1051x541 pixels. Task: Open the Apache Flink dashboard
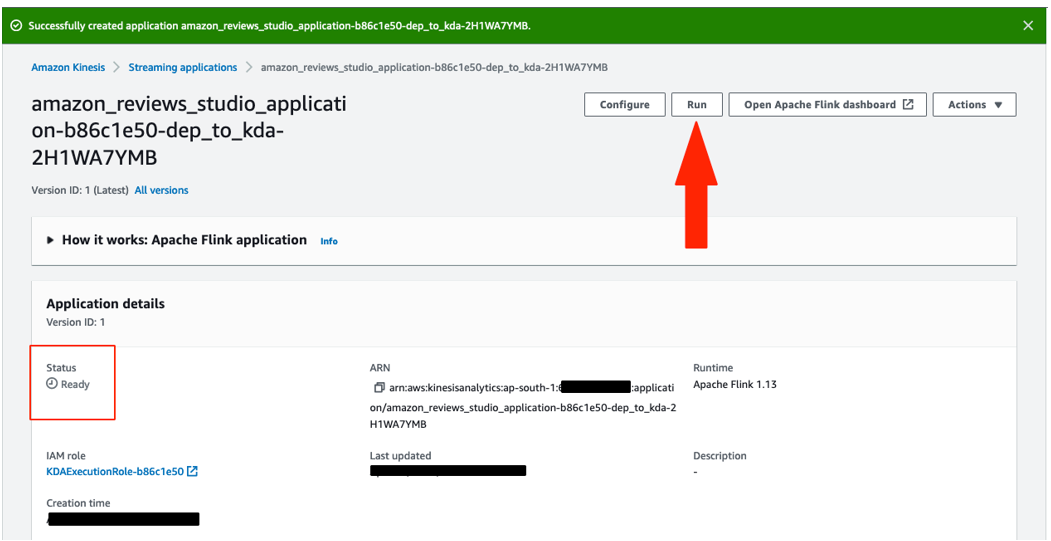tap(828, 105)
